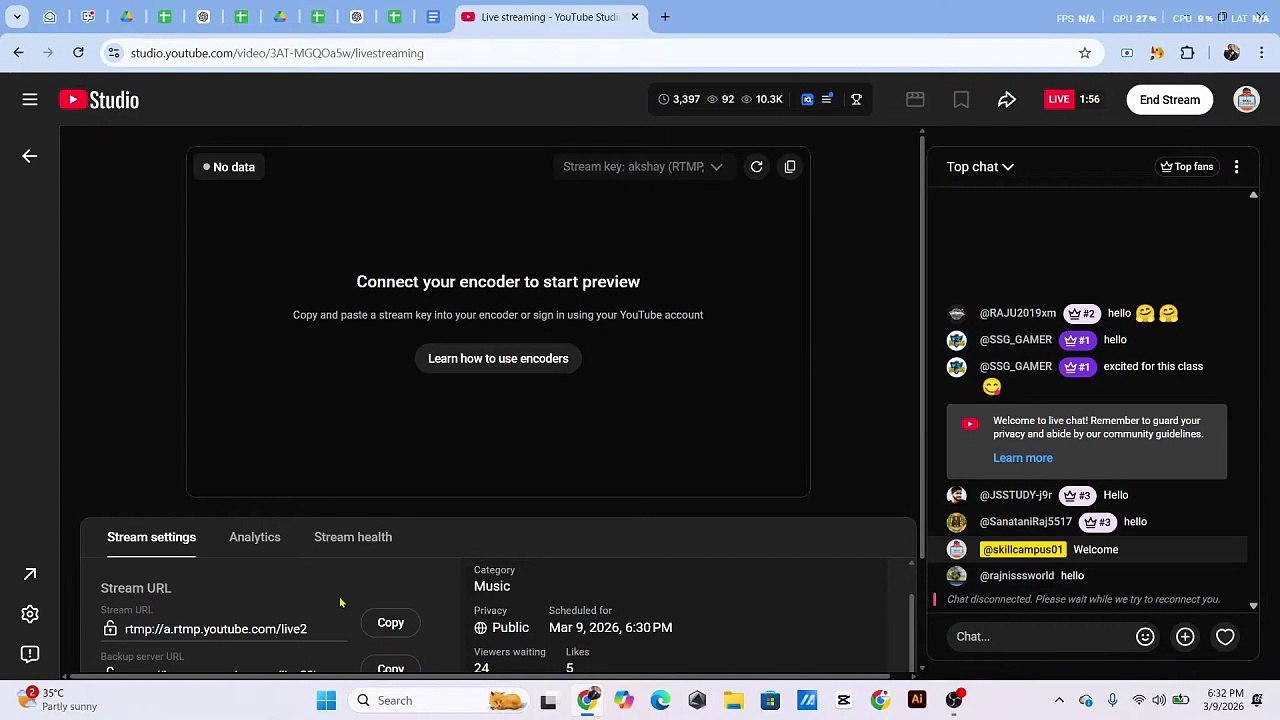Click the No data status label

[x=229, y=167]
